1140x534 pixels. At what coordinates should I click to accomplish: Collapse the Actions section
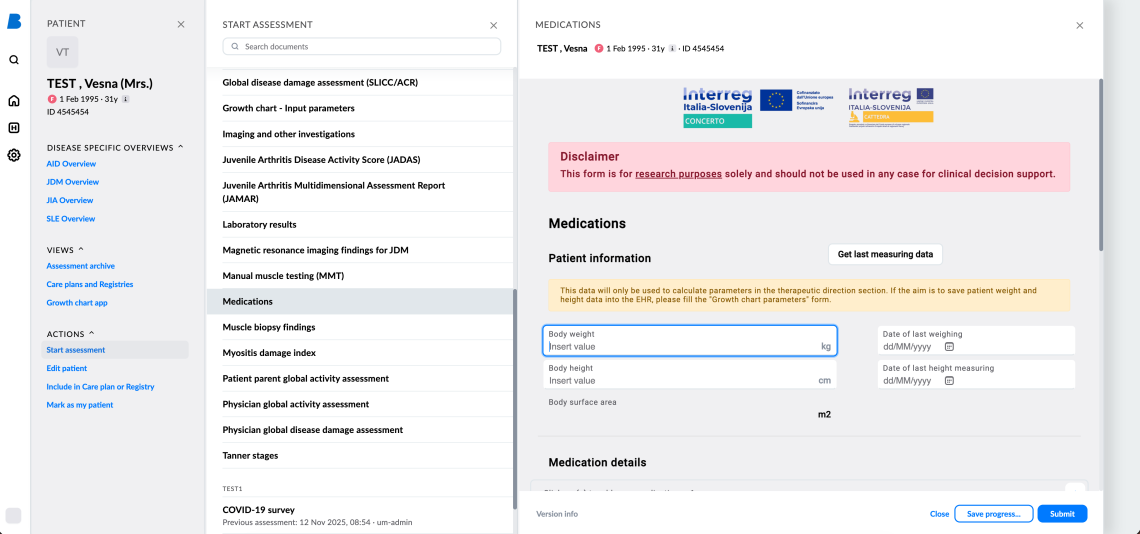point(91,334)
